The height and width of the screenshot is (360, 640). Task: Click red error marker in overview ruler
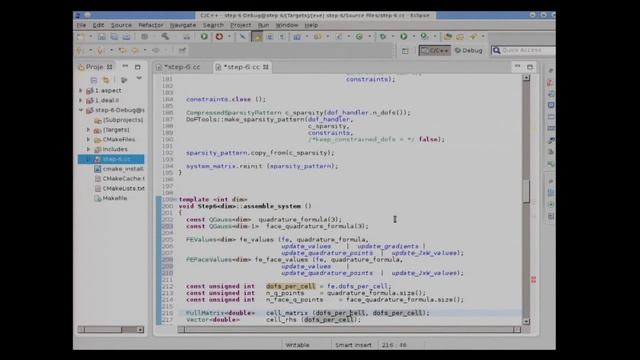coord(533,280)
